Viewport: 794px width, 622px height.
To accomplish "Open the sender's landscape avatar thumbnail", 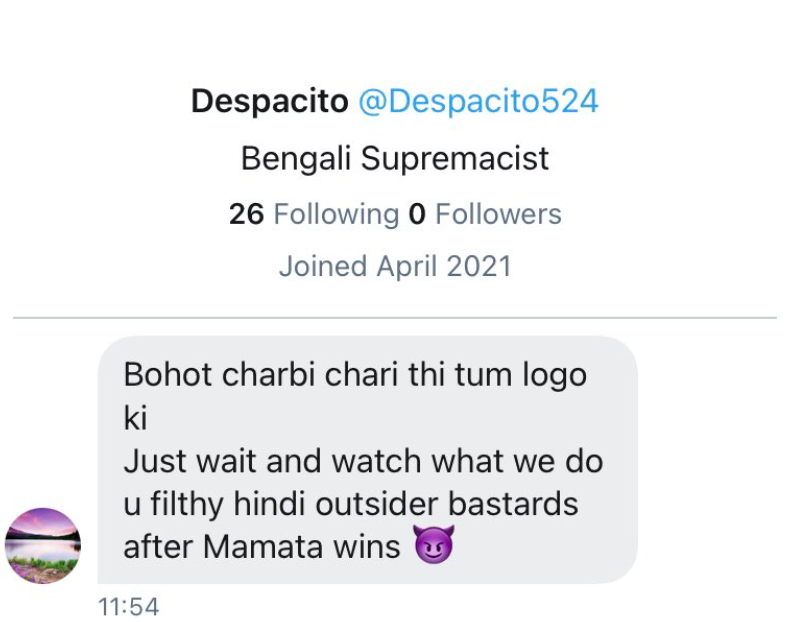I will click(x=43, y=545).
